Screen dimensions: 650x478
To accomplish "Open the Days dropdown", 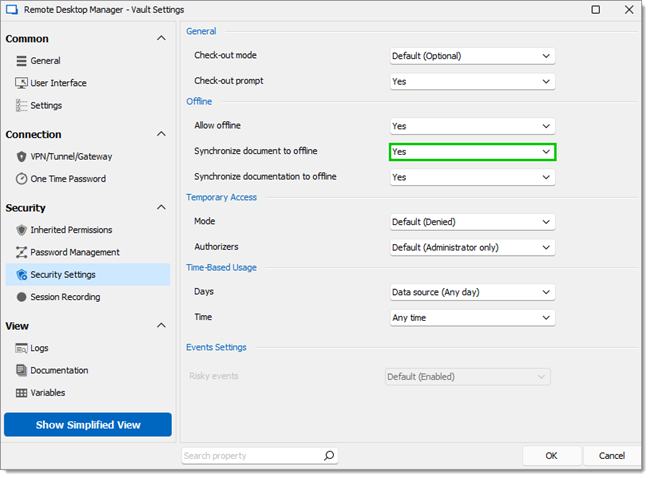I will coord(472,293).
